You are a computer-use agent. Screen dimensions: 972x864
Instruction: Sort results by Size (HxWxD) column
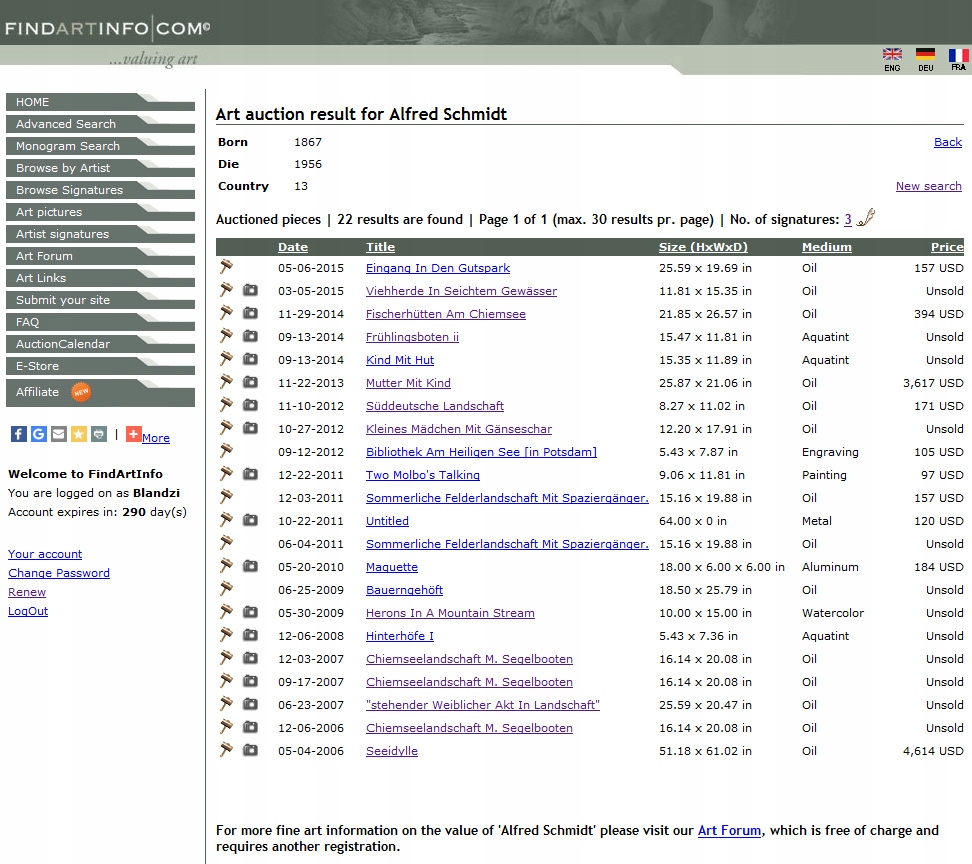tap(703, 247)
